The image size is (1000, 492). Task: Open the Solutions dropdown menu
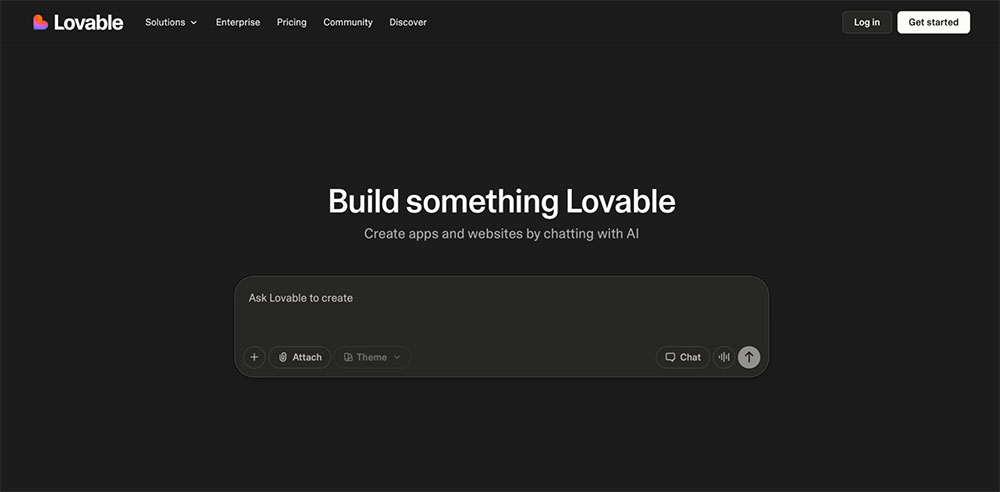tap(171, 22)
